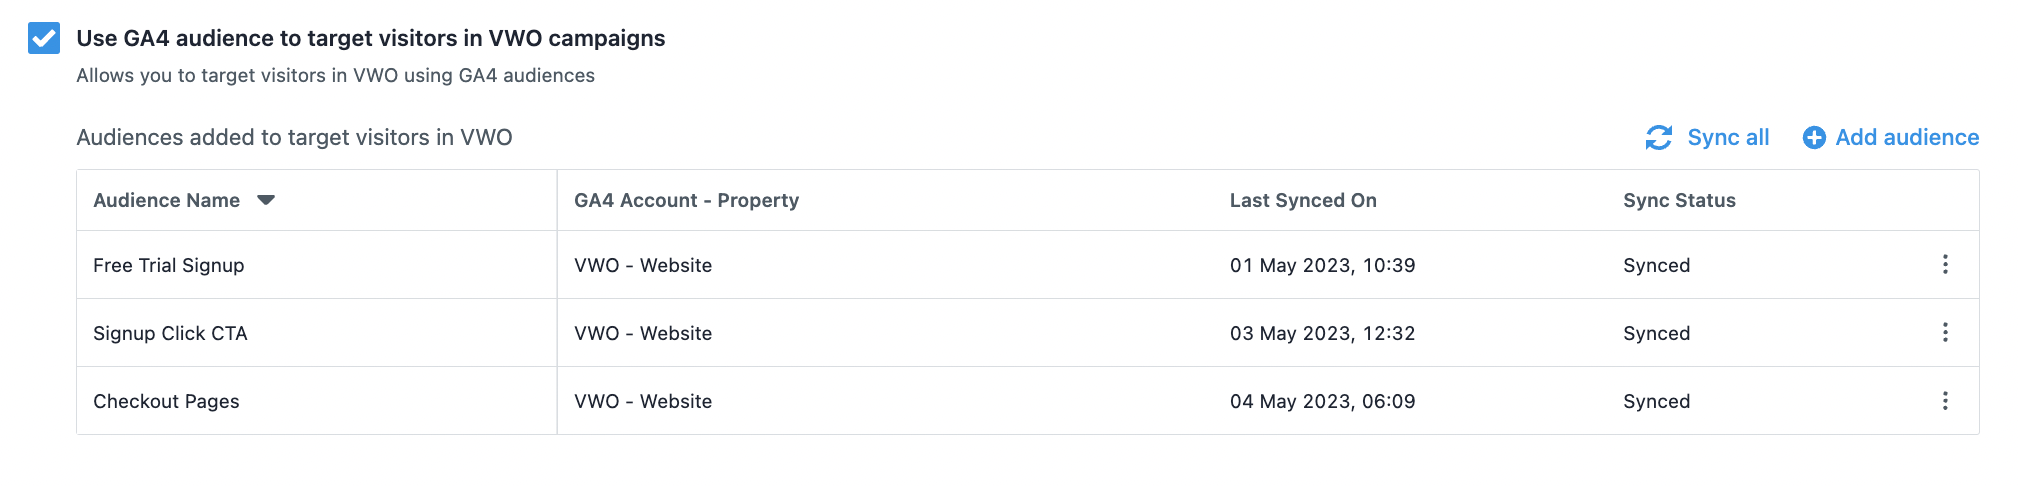Open kebab menu for Free Trial Signup
Screen dimensions: 2018x486
pyautogui.click(x=1945, y=264)
